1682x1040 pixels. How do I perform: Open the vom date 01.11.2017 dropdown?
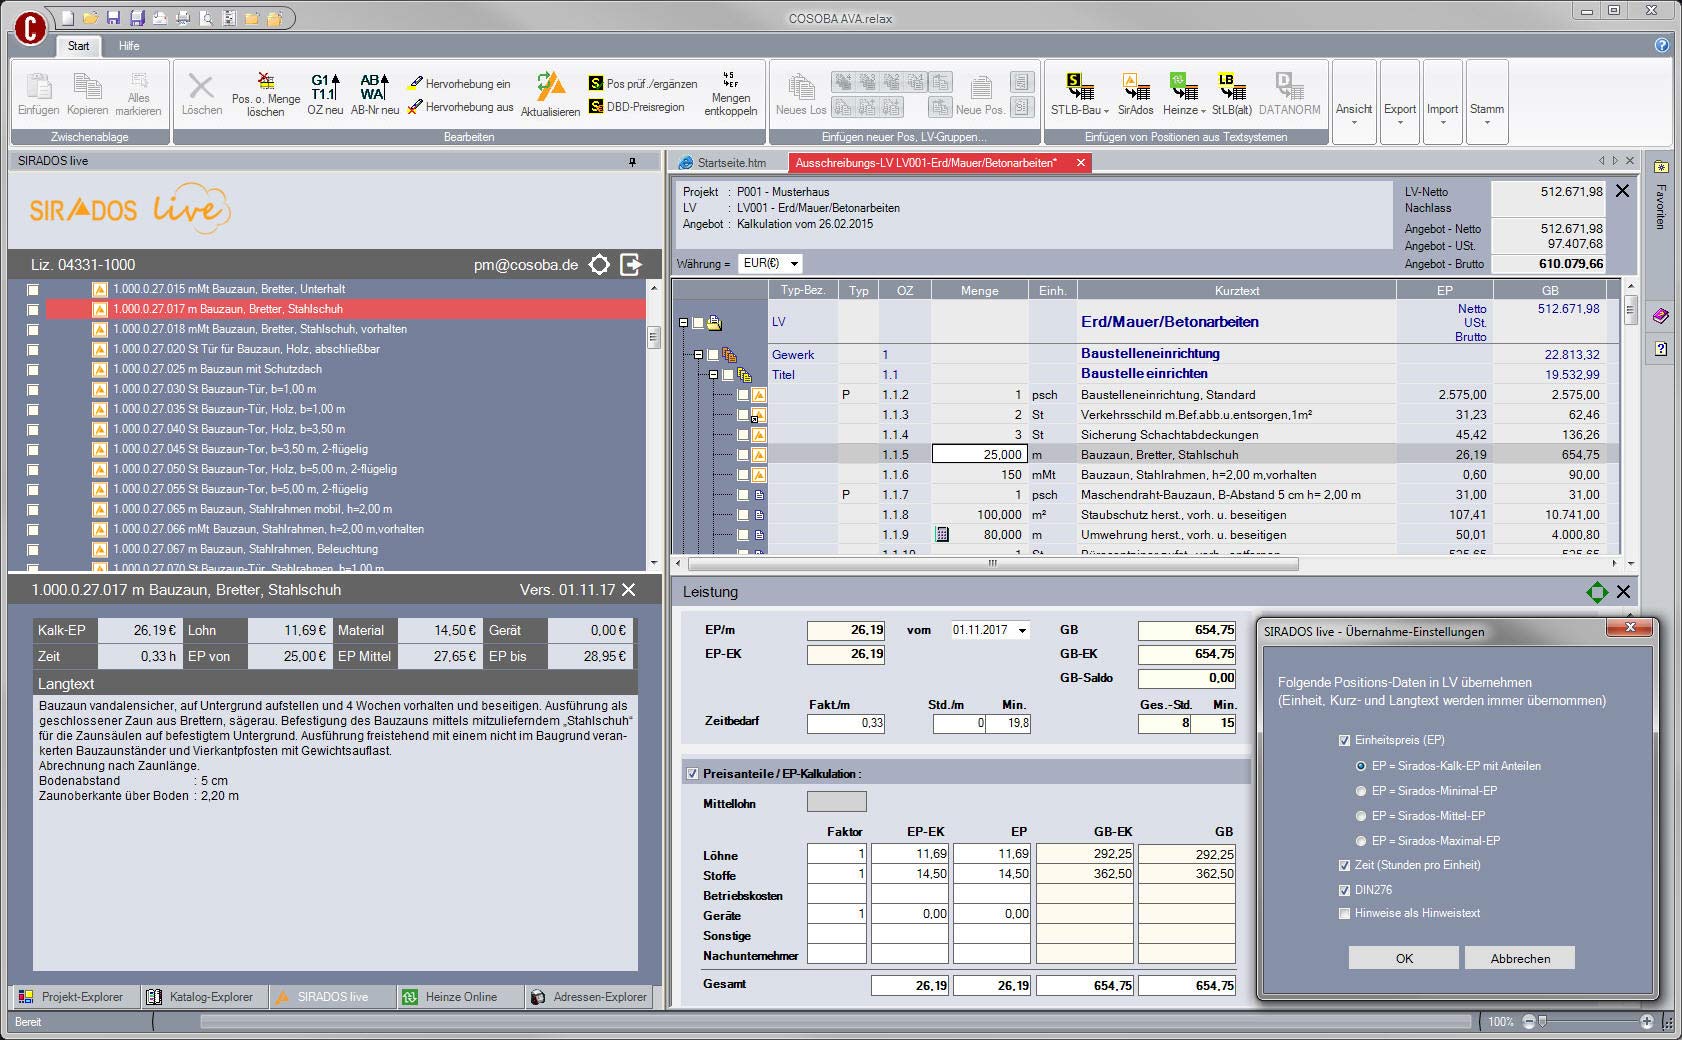coord(1022,630)
